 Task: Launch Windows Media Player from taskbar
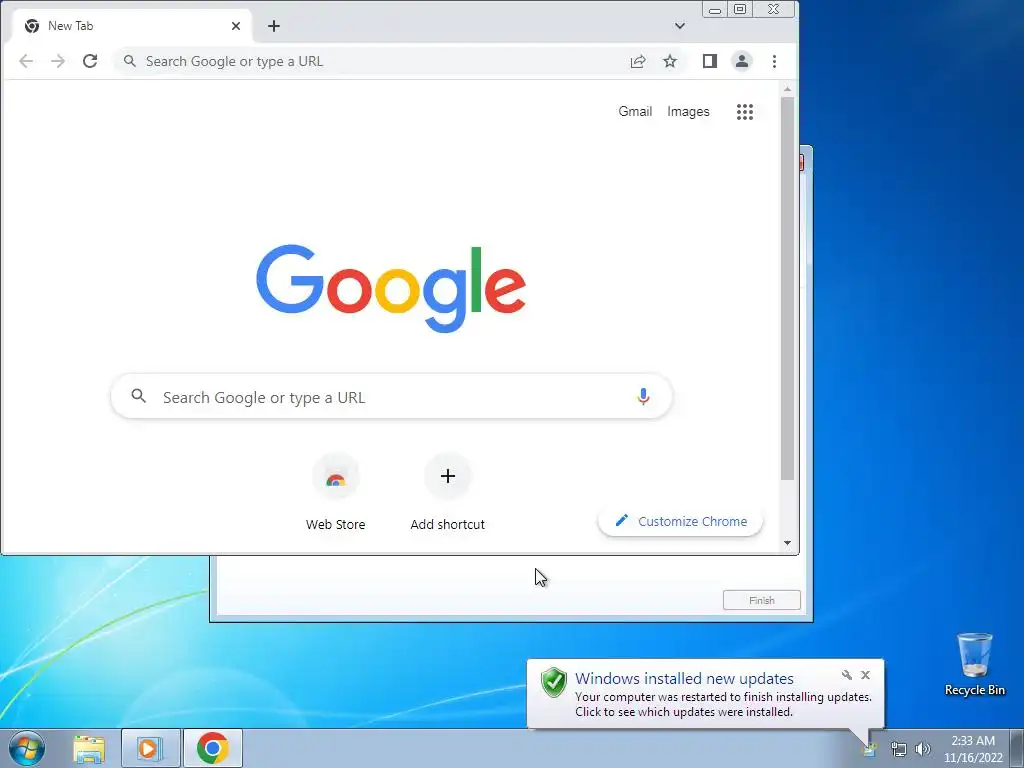coord(150,748)
